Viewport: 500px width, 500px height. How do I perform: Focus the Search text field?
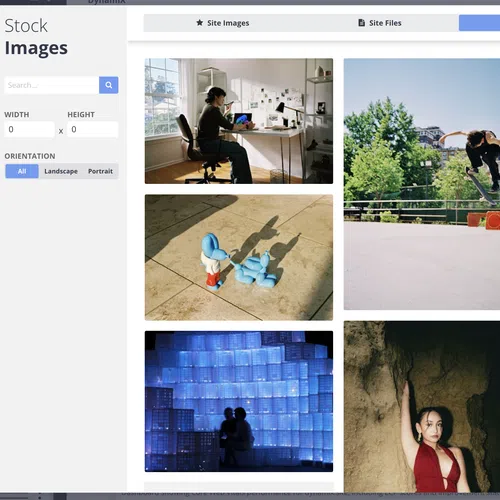pos(52,85)
